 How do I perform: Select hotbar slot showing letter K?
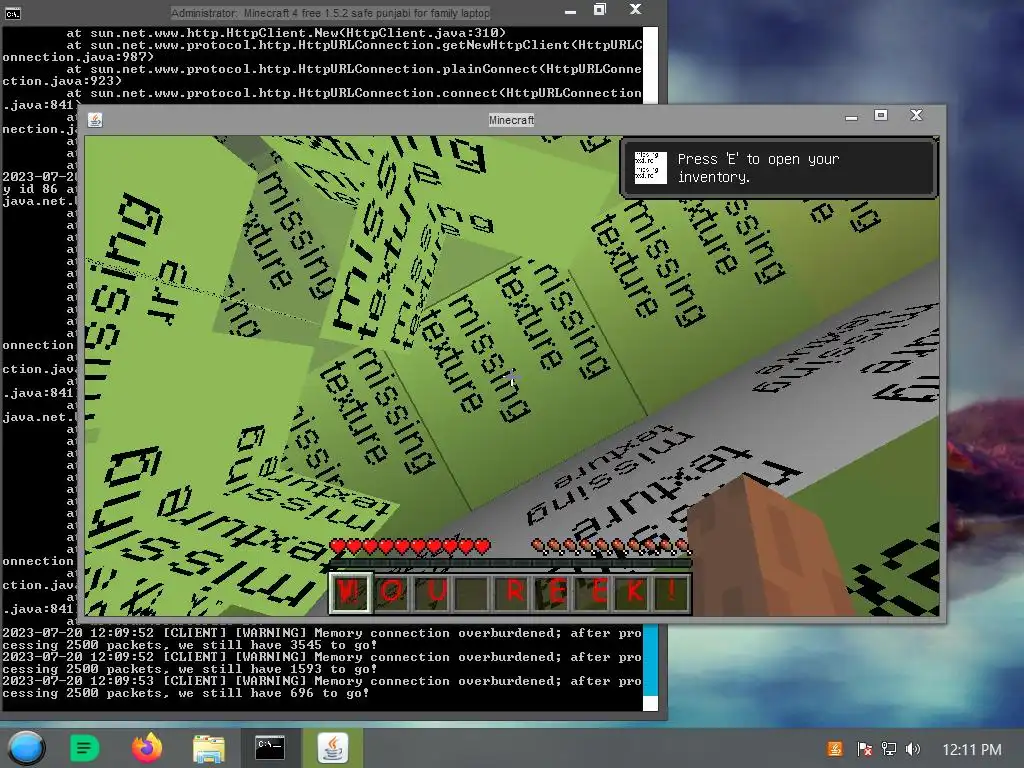pyautogui.click(x=634, y=592)
